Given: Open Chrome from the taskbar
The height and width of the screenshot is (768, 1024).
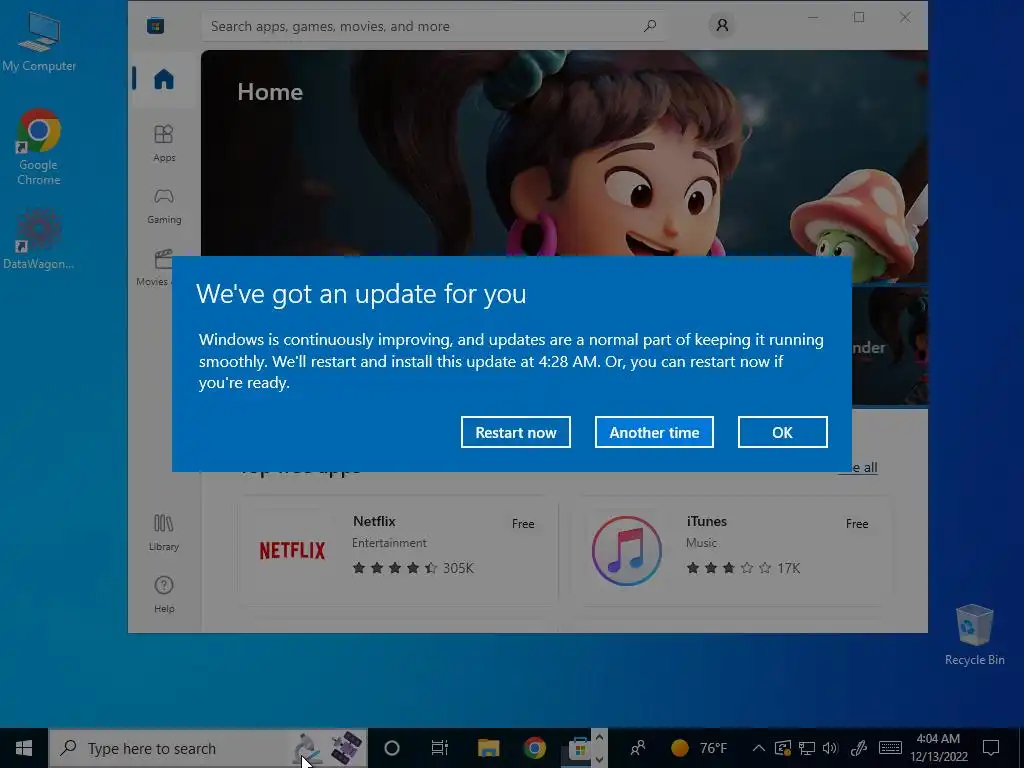Looking at the screenshot, I should click(x=534, y=748).
